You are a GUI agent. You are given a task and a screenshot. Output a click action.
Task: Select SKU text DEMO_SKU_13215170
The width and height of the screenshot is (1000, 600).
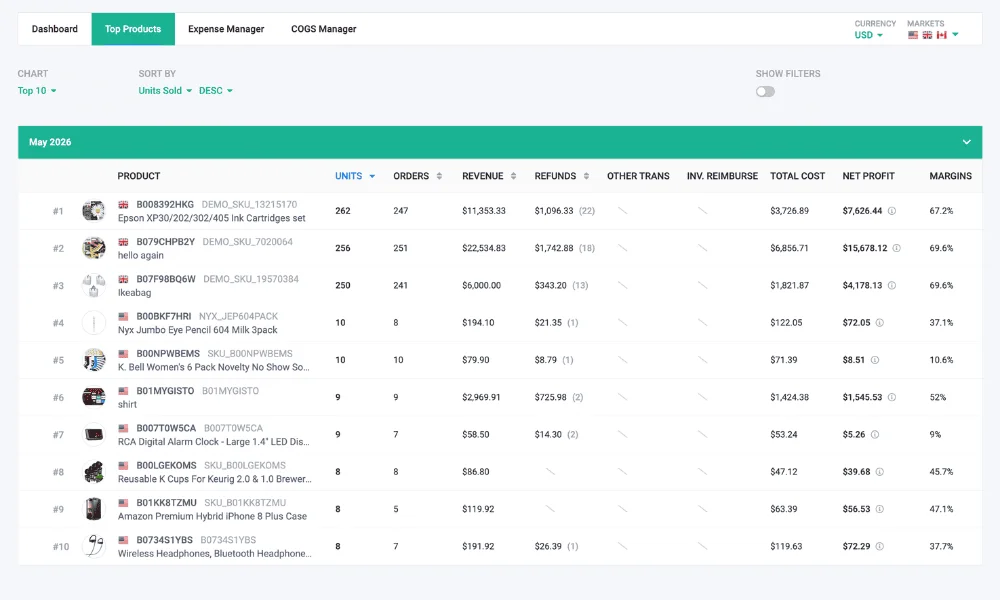(x=249, y=205)
